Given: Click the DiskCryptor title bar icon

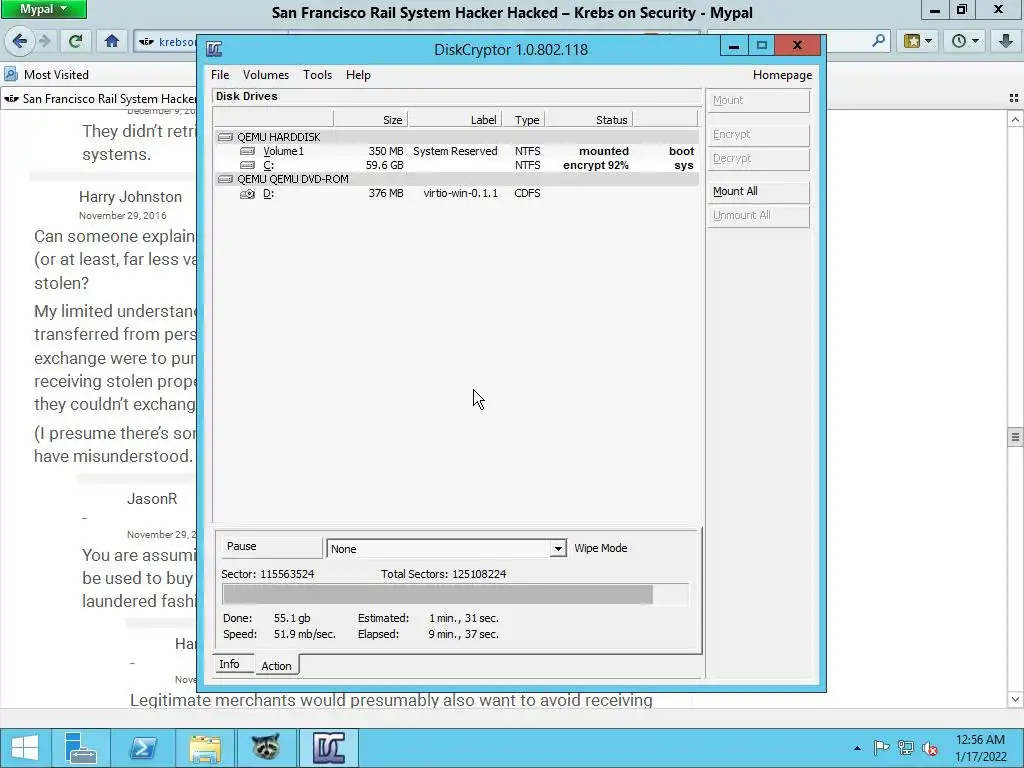Looking at the screenshot, I should click(x=214, y=49).
